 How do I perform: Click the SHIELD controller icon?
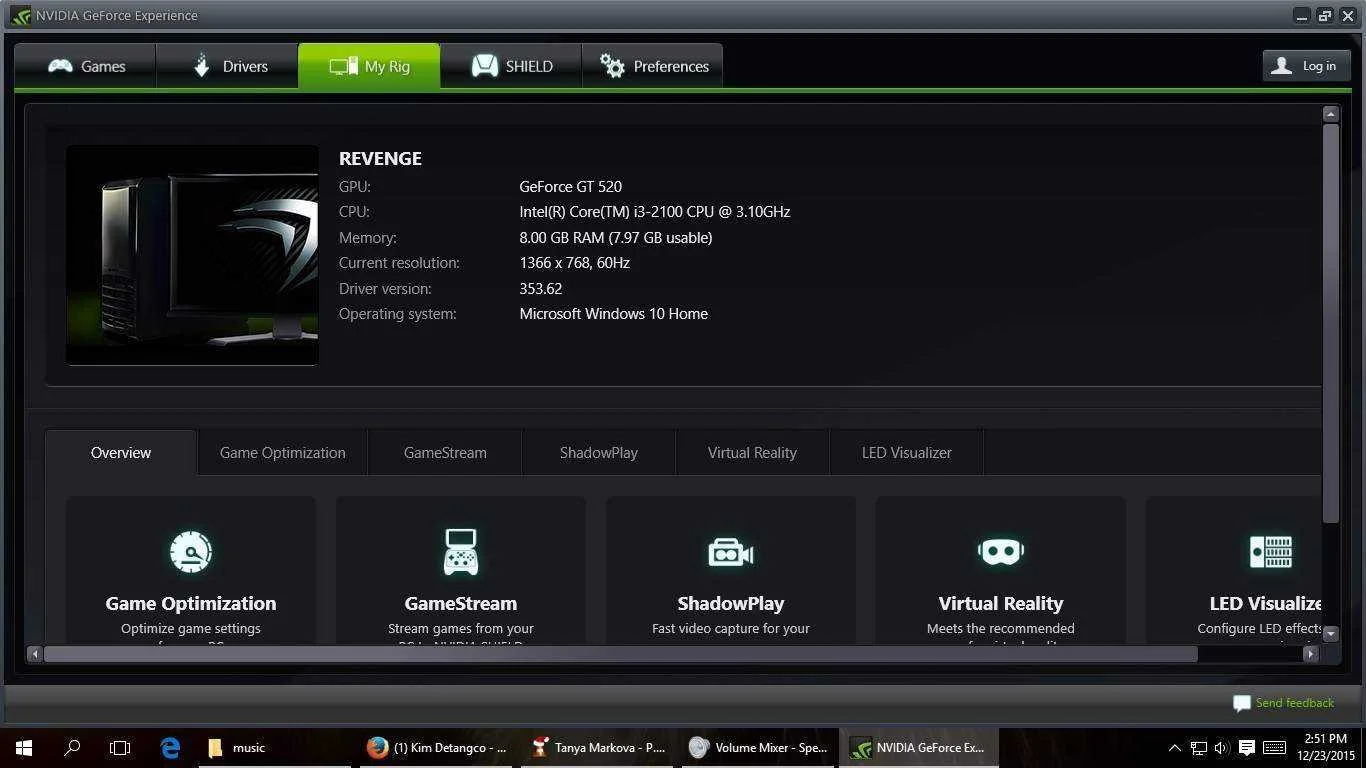(x=485, y=66)
